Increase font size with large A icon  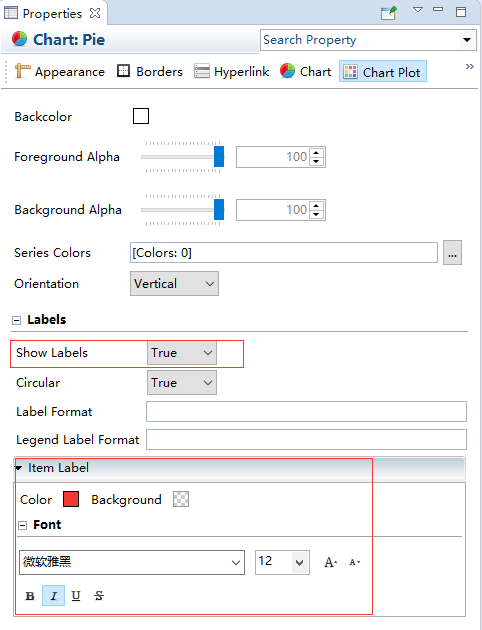click(x=331, y=562)
